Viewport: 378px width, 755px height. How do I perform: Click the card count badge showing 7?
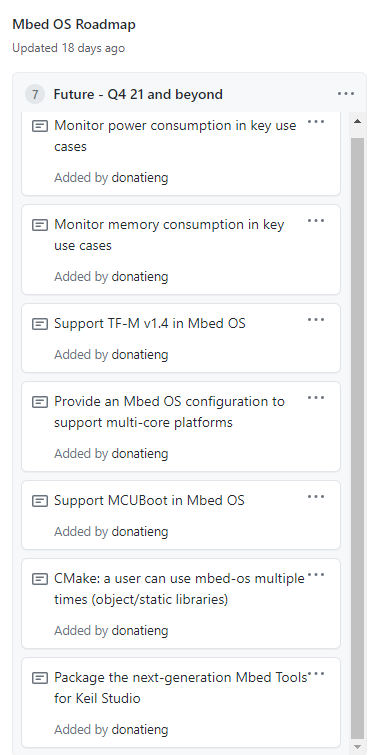click(x=35, y=94)
